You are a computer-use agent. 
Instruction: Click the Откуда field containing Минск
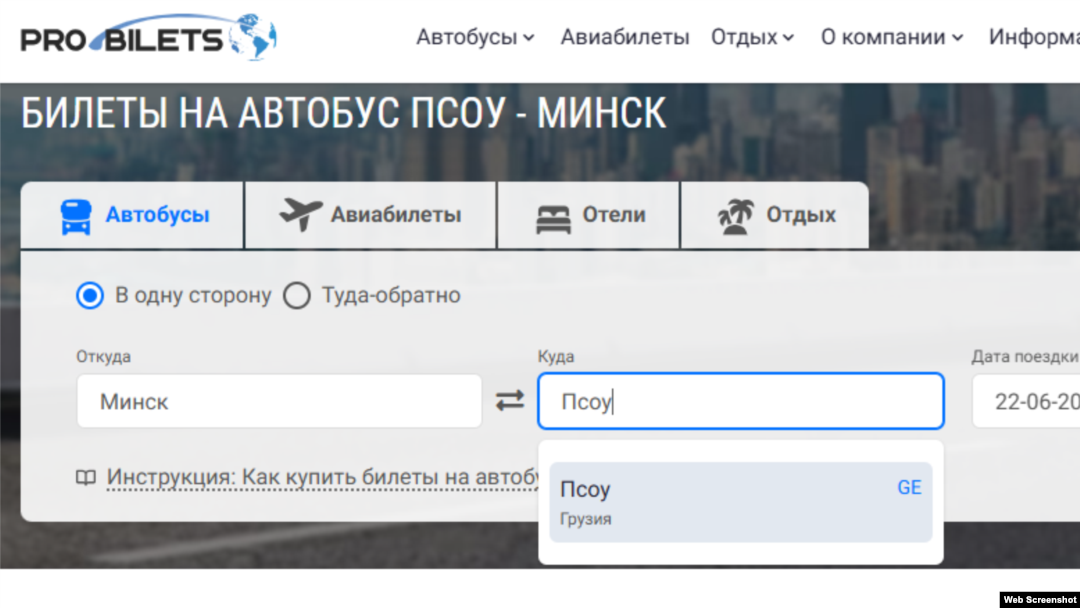point(279,401)
